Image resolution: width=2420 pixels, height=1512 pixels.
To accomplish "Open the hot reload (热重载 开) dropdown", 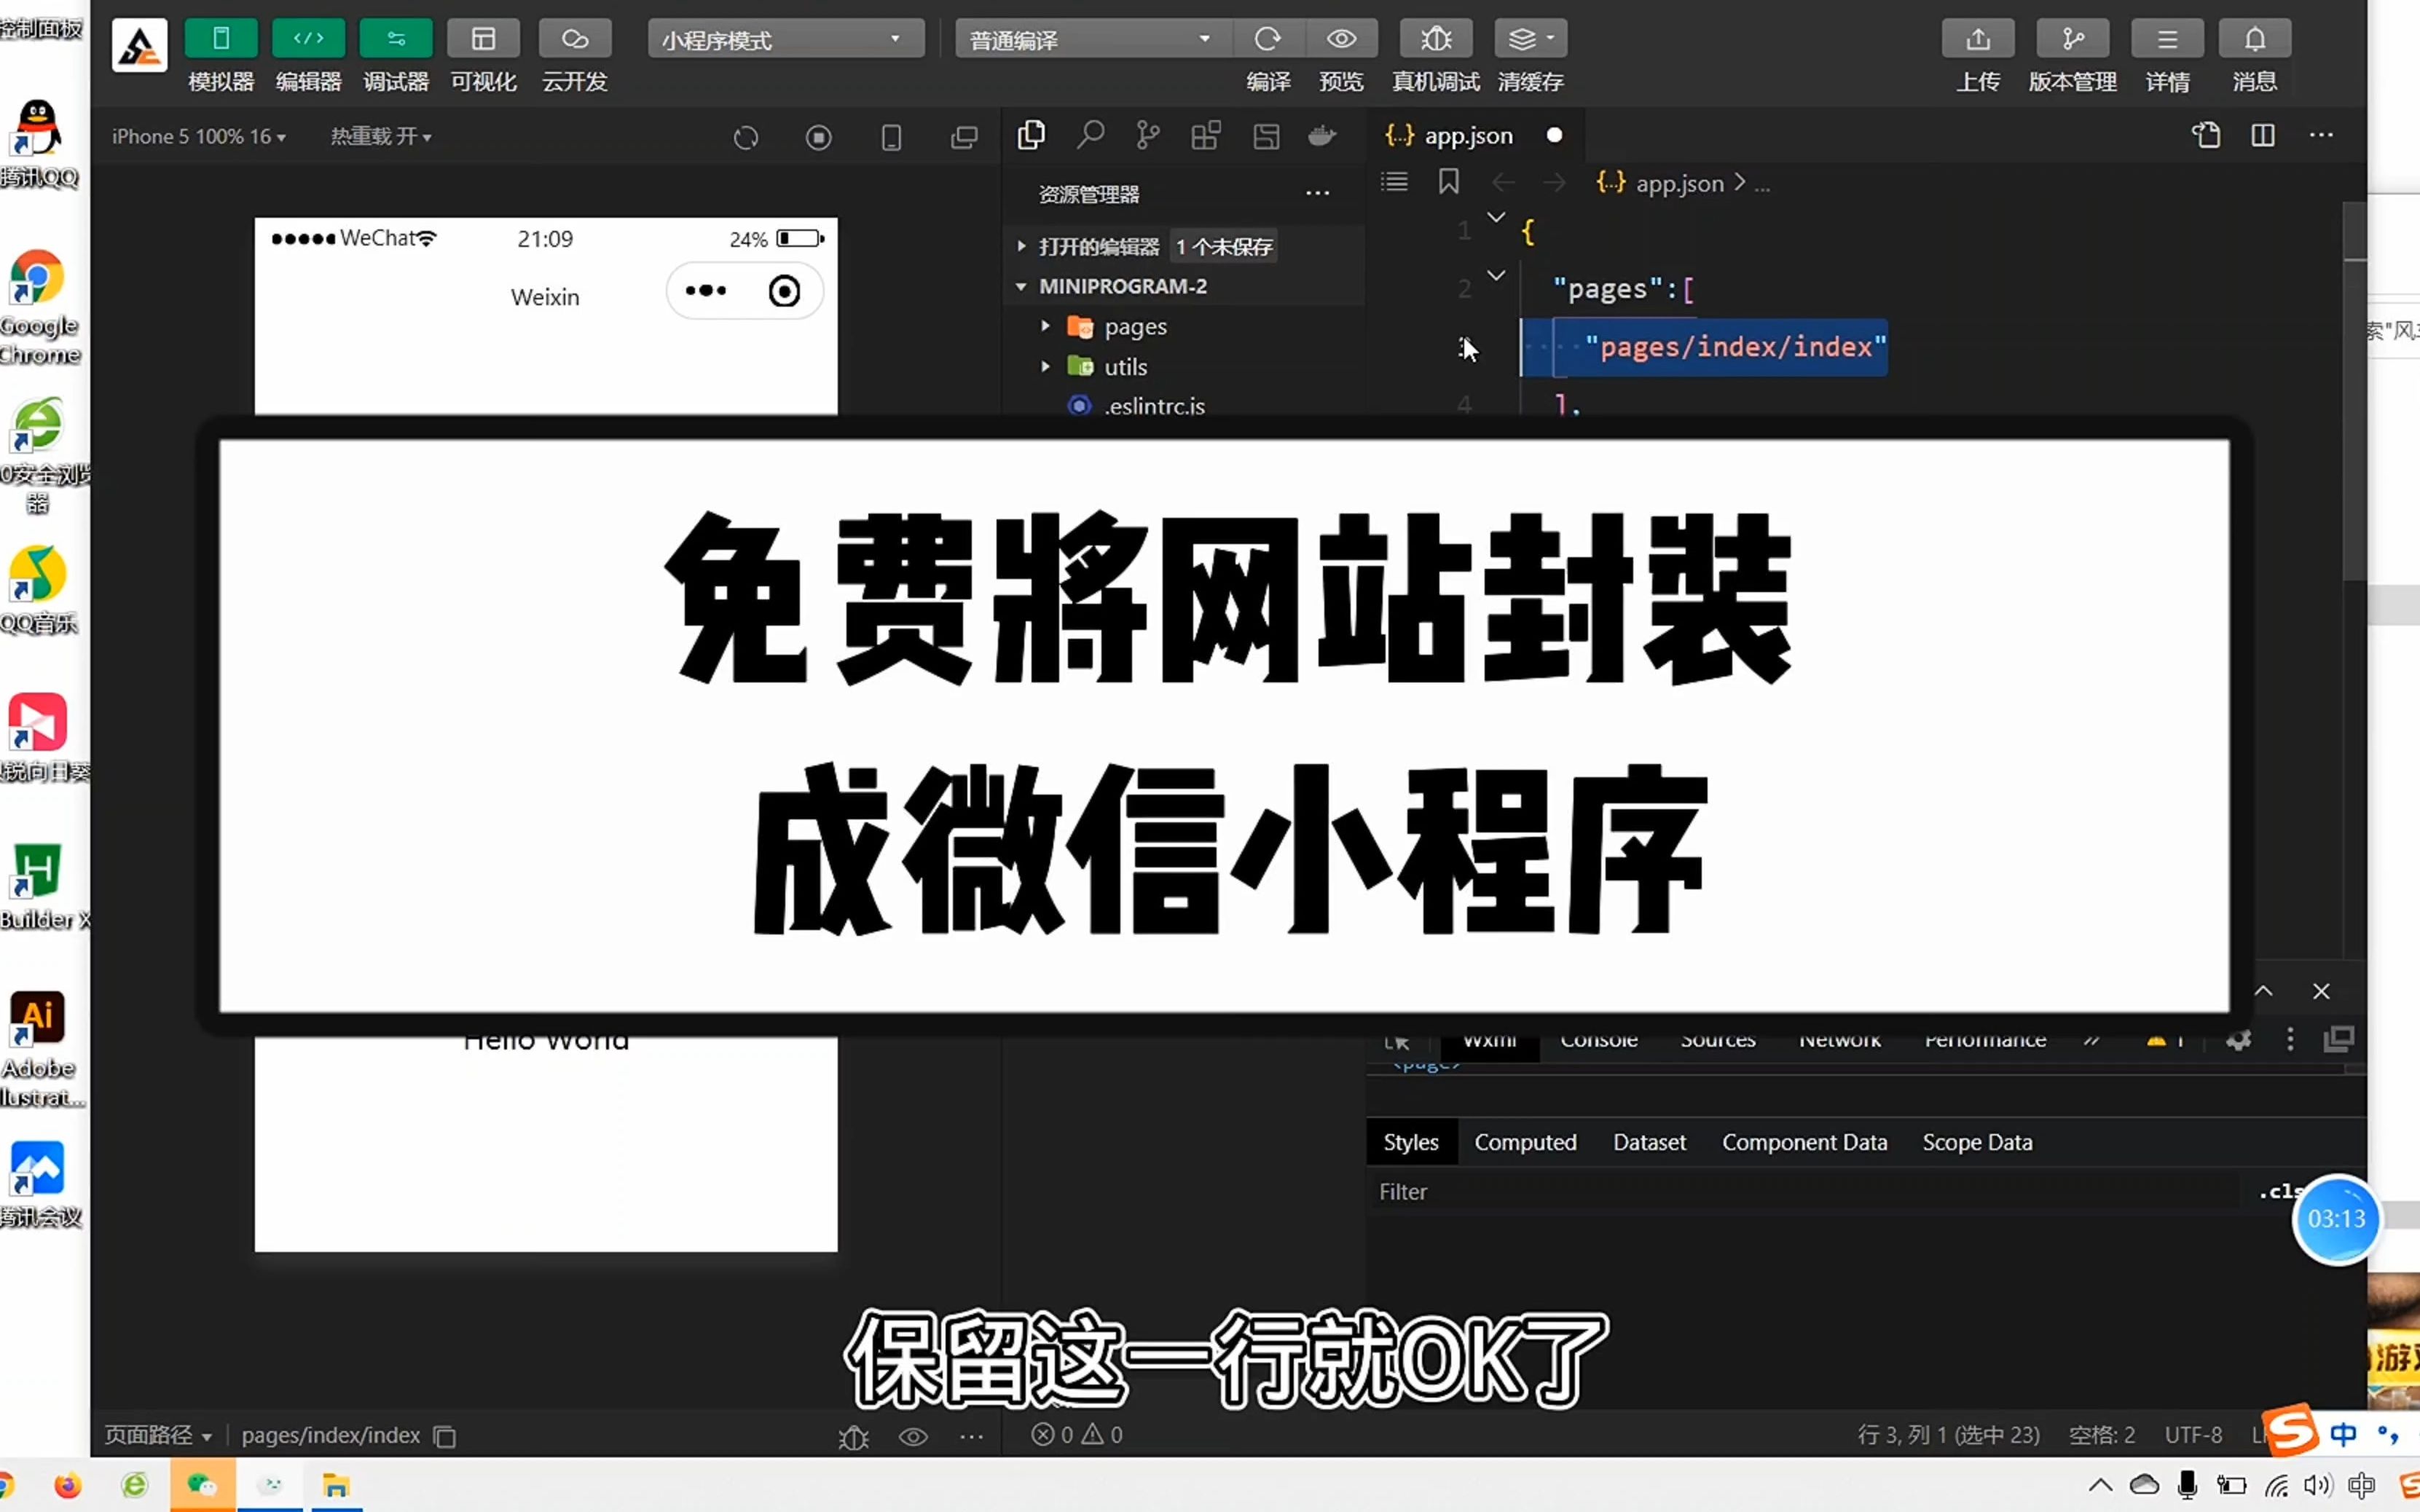I will click(381, 136).
